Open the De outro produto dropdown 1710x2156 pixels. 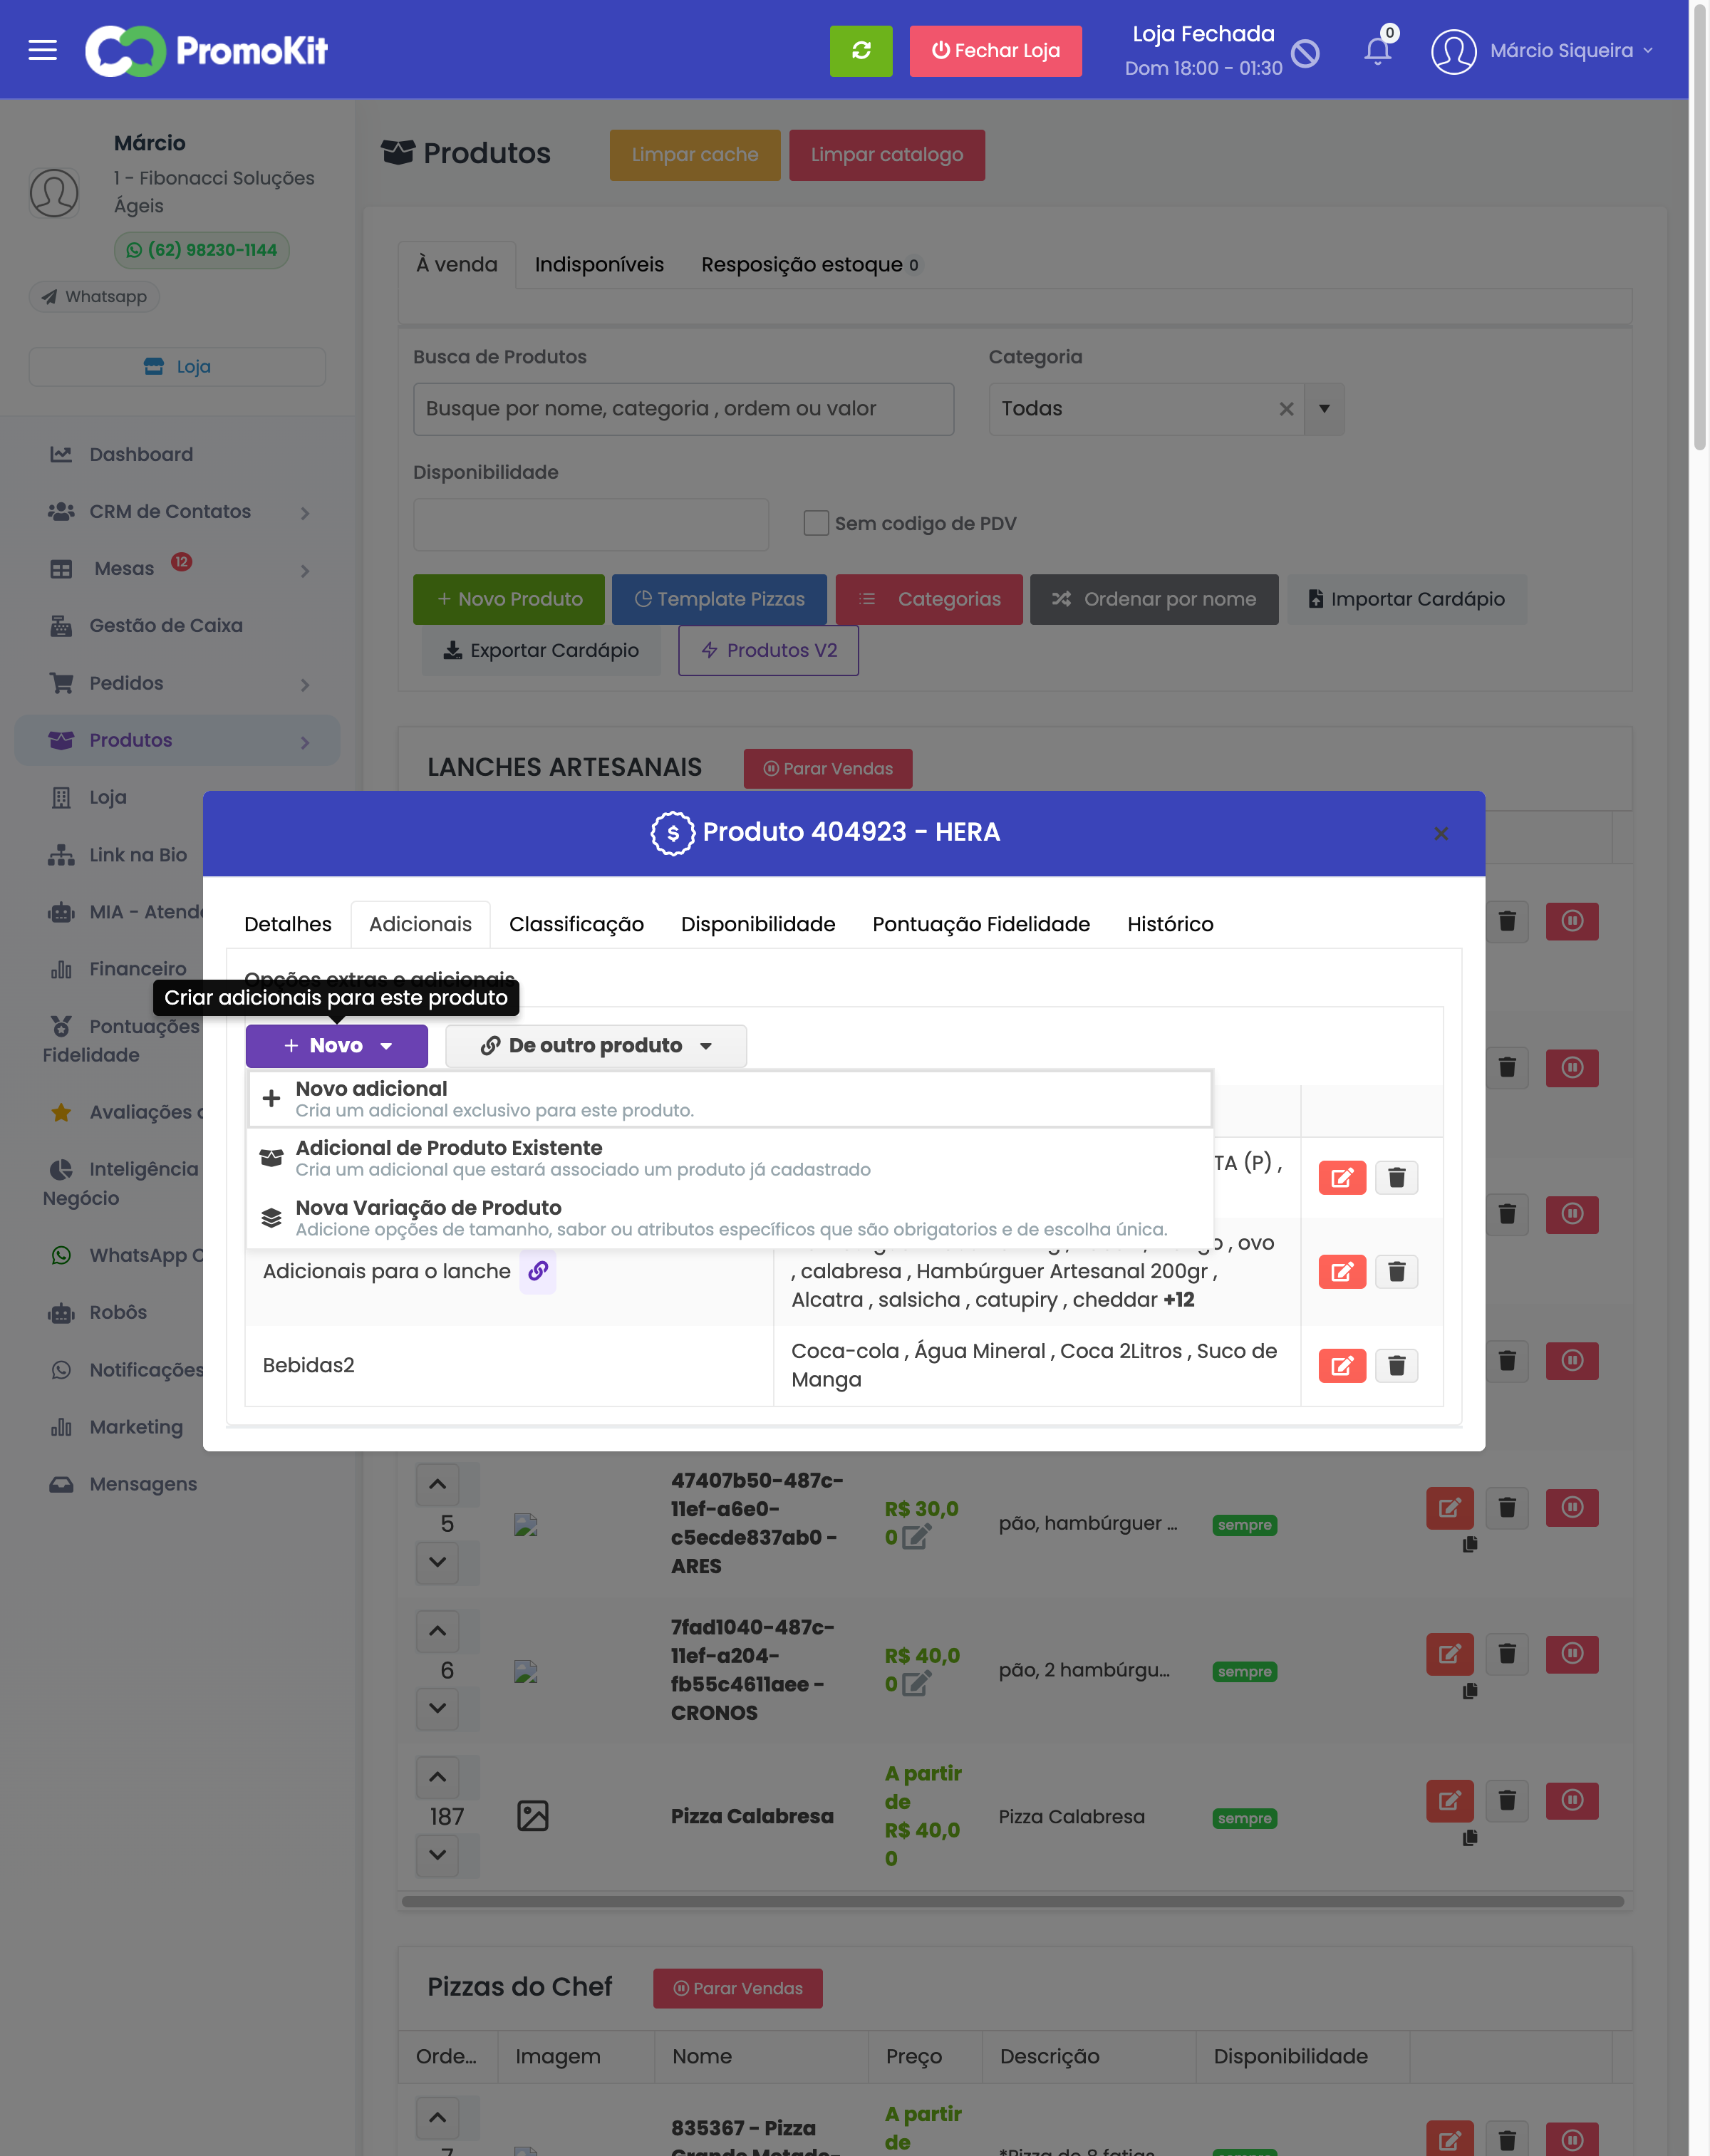pyautogui.click(x=596, y=1045)
